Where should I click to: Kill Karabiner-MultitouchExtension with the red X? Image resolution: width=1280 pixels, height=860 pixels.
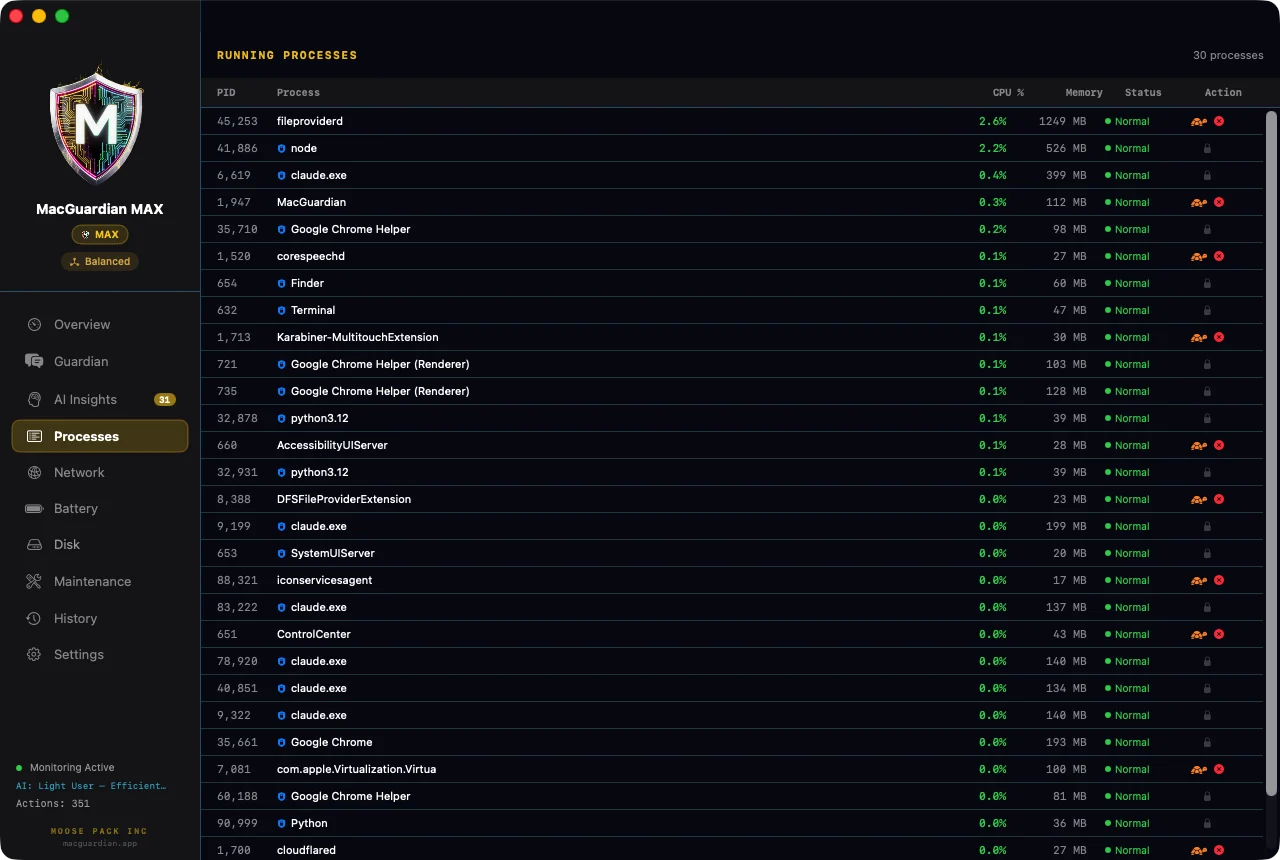[x=1219, y=337]
